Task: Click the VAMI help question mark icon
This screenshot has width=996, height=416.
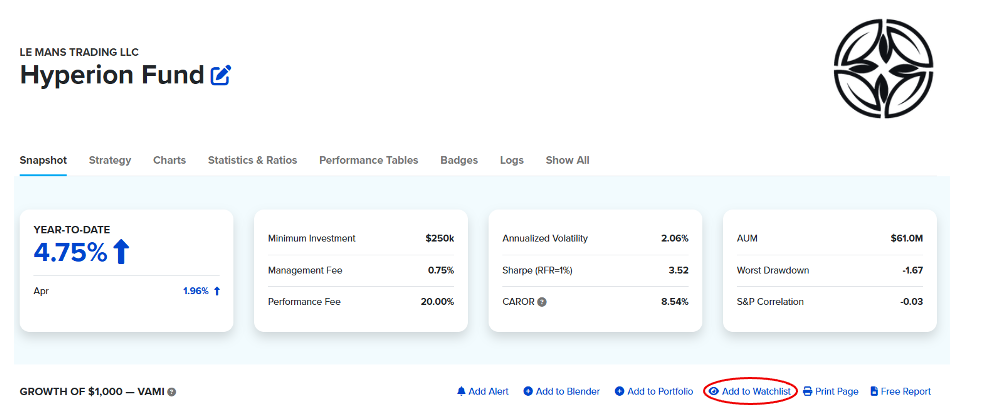Action: click(172, 392)
